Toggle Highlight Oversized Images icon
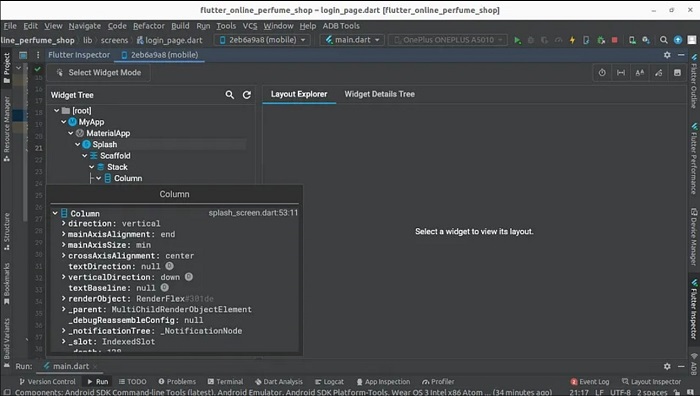This screenshot has width=700, height=396. [677, 73]
